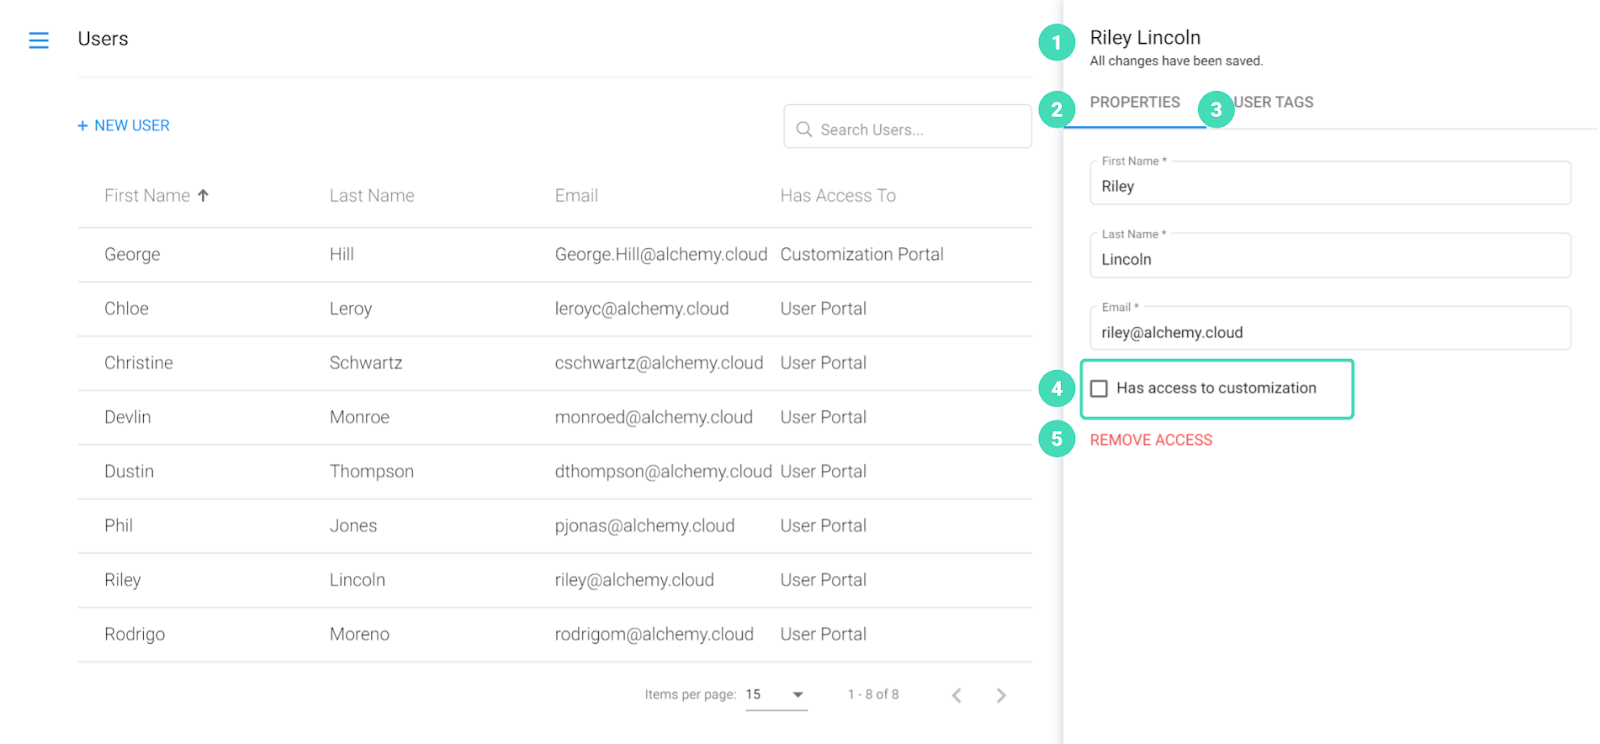Click email George.Hill@alchemy.cloud

click(661, 255)
